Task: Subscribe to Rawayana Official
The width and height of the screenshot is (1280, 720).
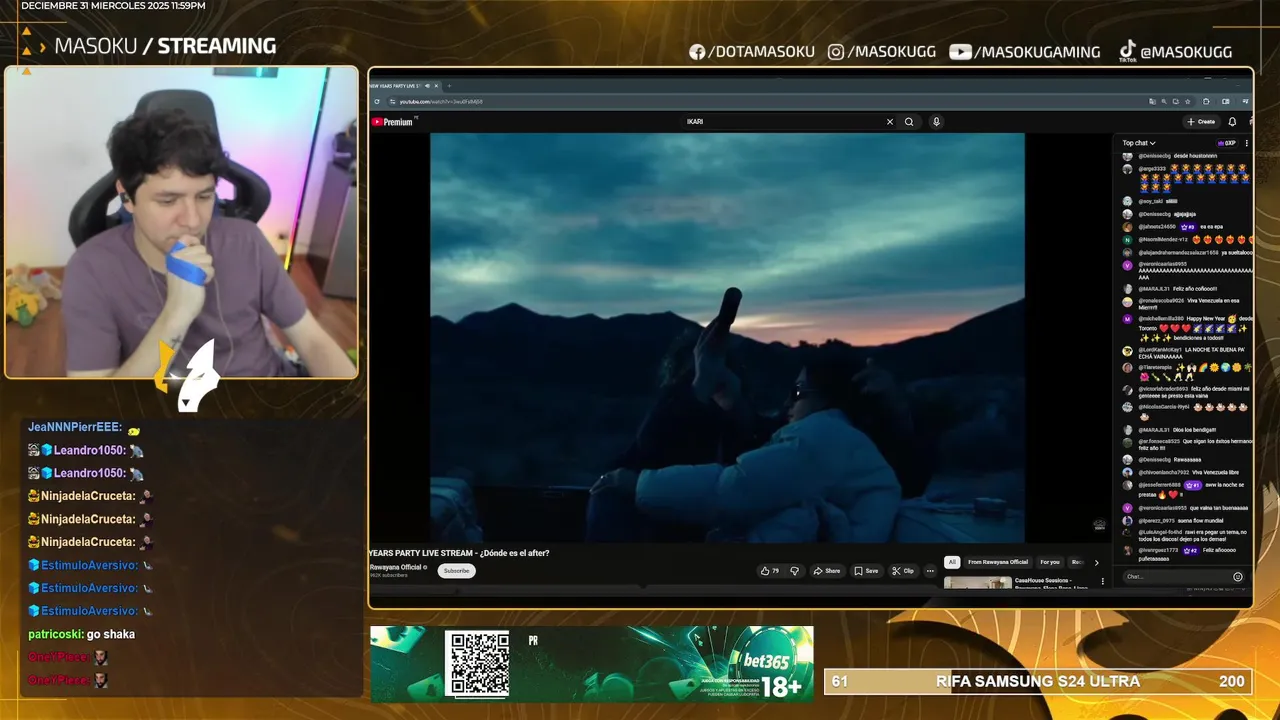Action: click(456, 571)
